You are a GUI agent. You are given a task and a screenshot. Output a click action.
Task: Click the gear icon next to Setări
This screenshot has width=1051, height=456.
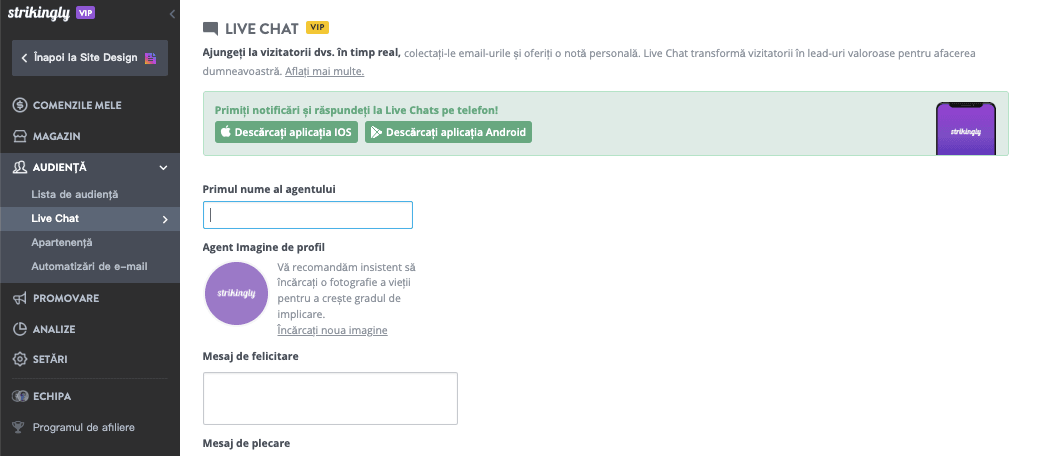[20, 359]
